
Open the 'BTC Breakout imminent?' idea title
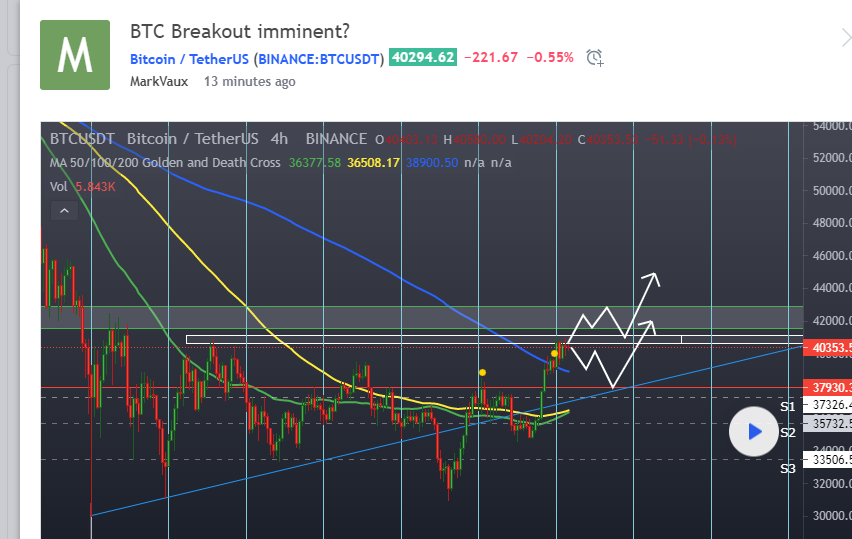240,32
